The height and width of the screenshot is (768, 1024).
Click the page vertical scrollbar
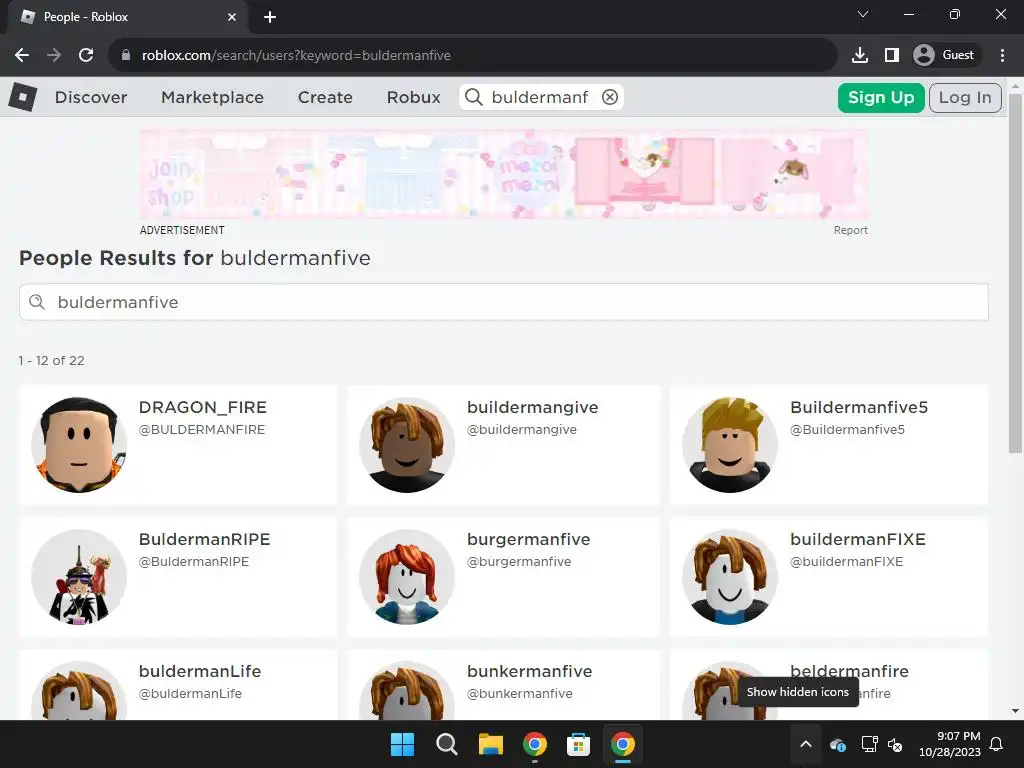pyautogui.click(x=1015, y=273)
